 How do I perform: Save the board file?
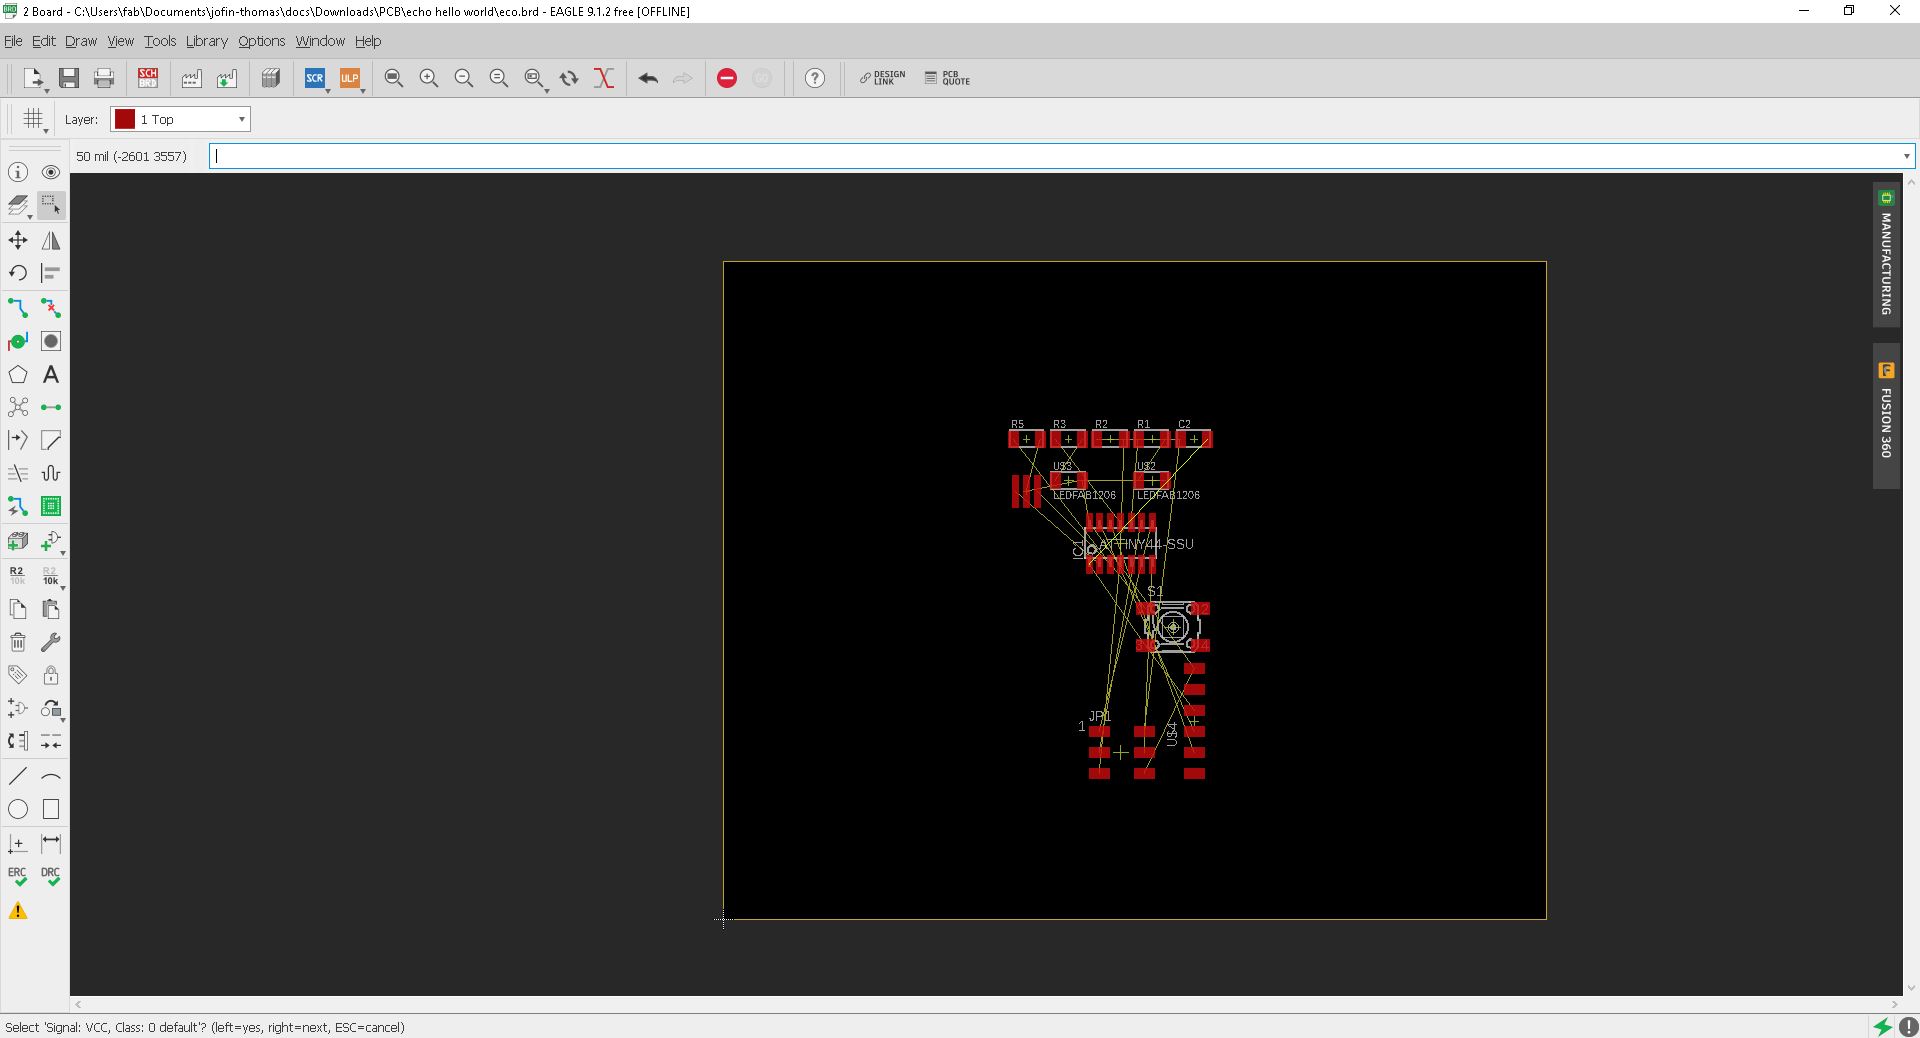pyautogui.click(x=69, y=78)
